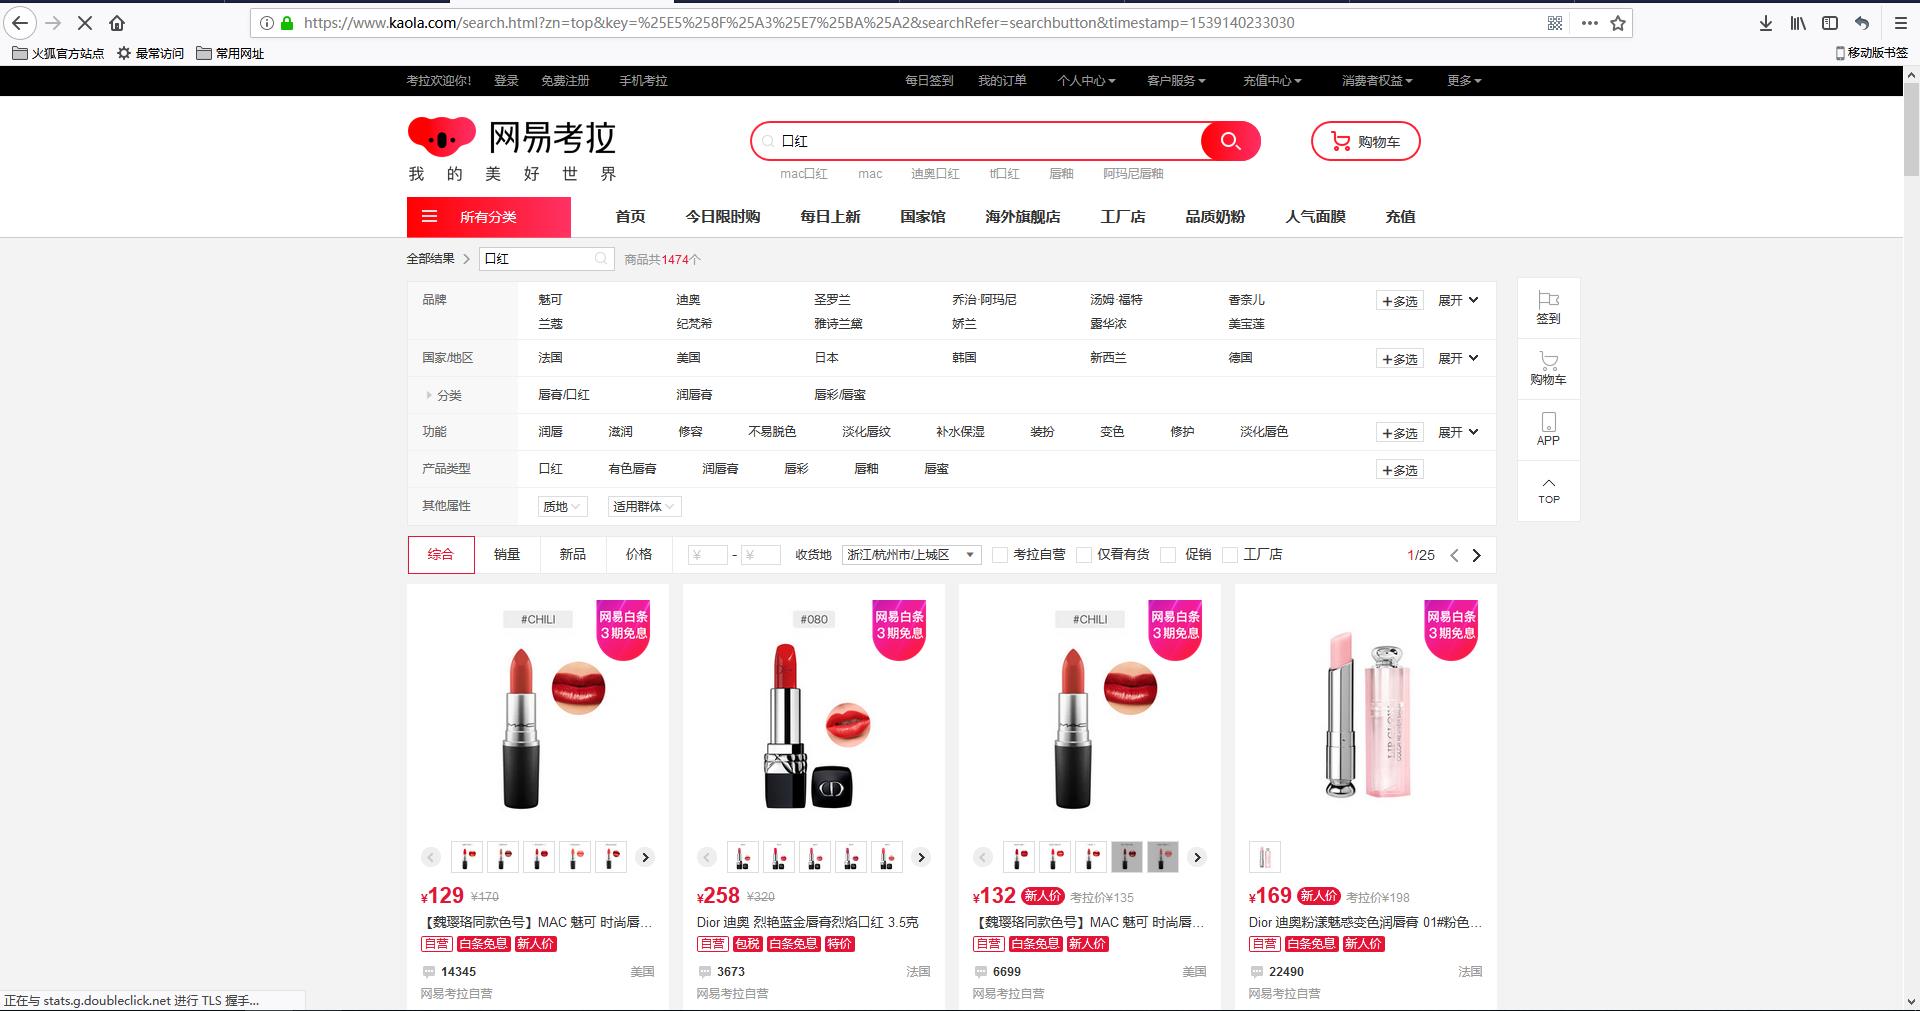Show next shades for third MAC lipstick
Viewport: 1920px width, 1011px height.
(1197, 857)
